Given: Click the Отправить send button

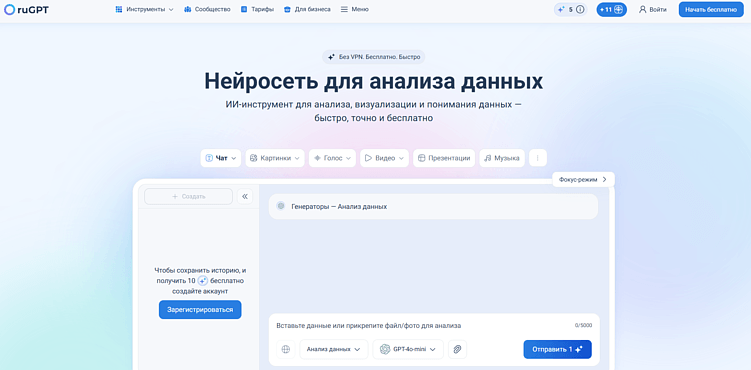Looking at the screenshot, I should click(558, 349).
